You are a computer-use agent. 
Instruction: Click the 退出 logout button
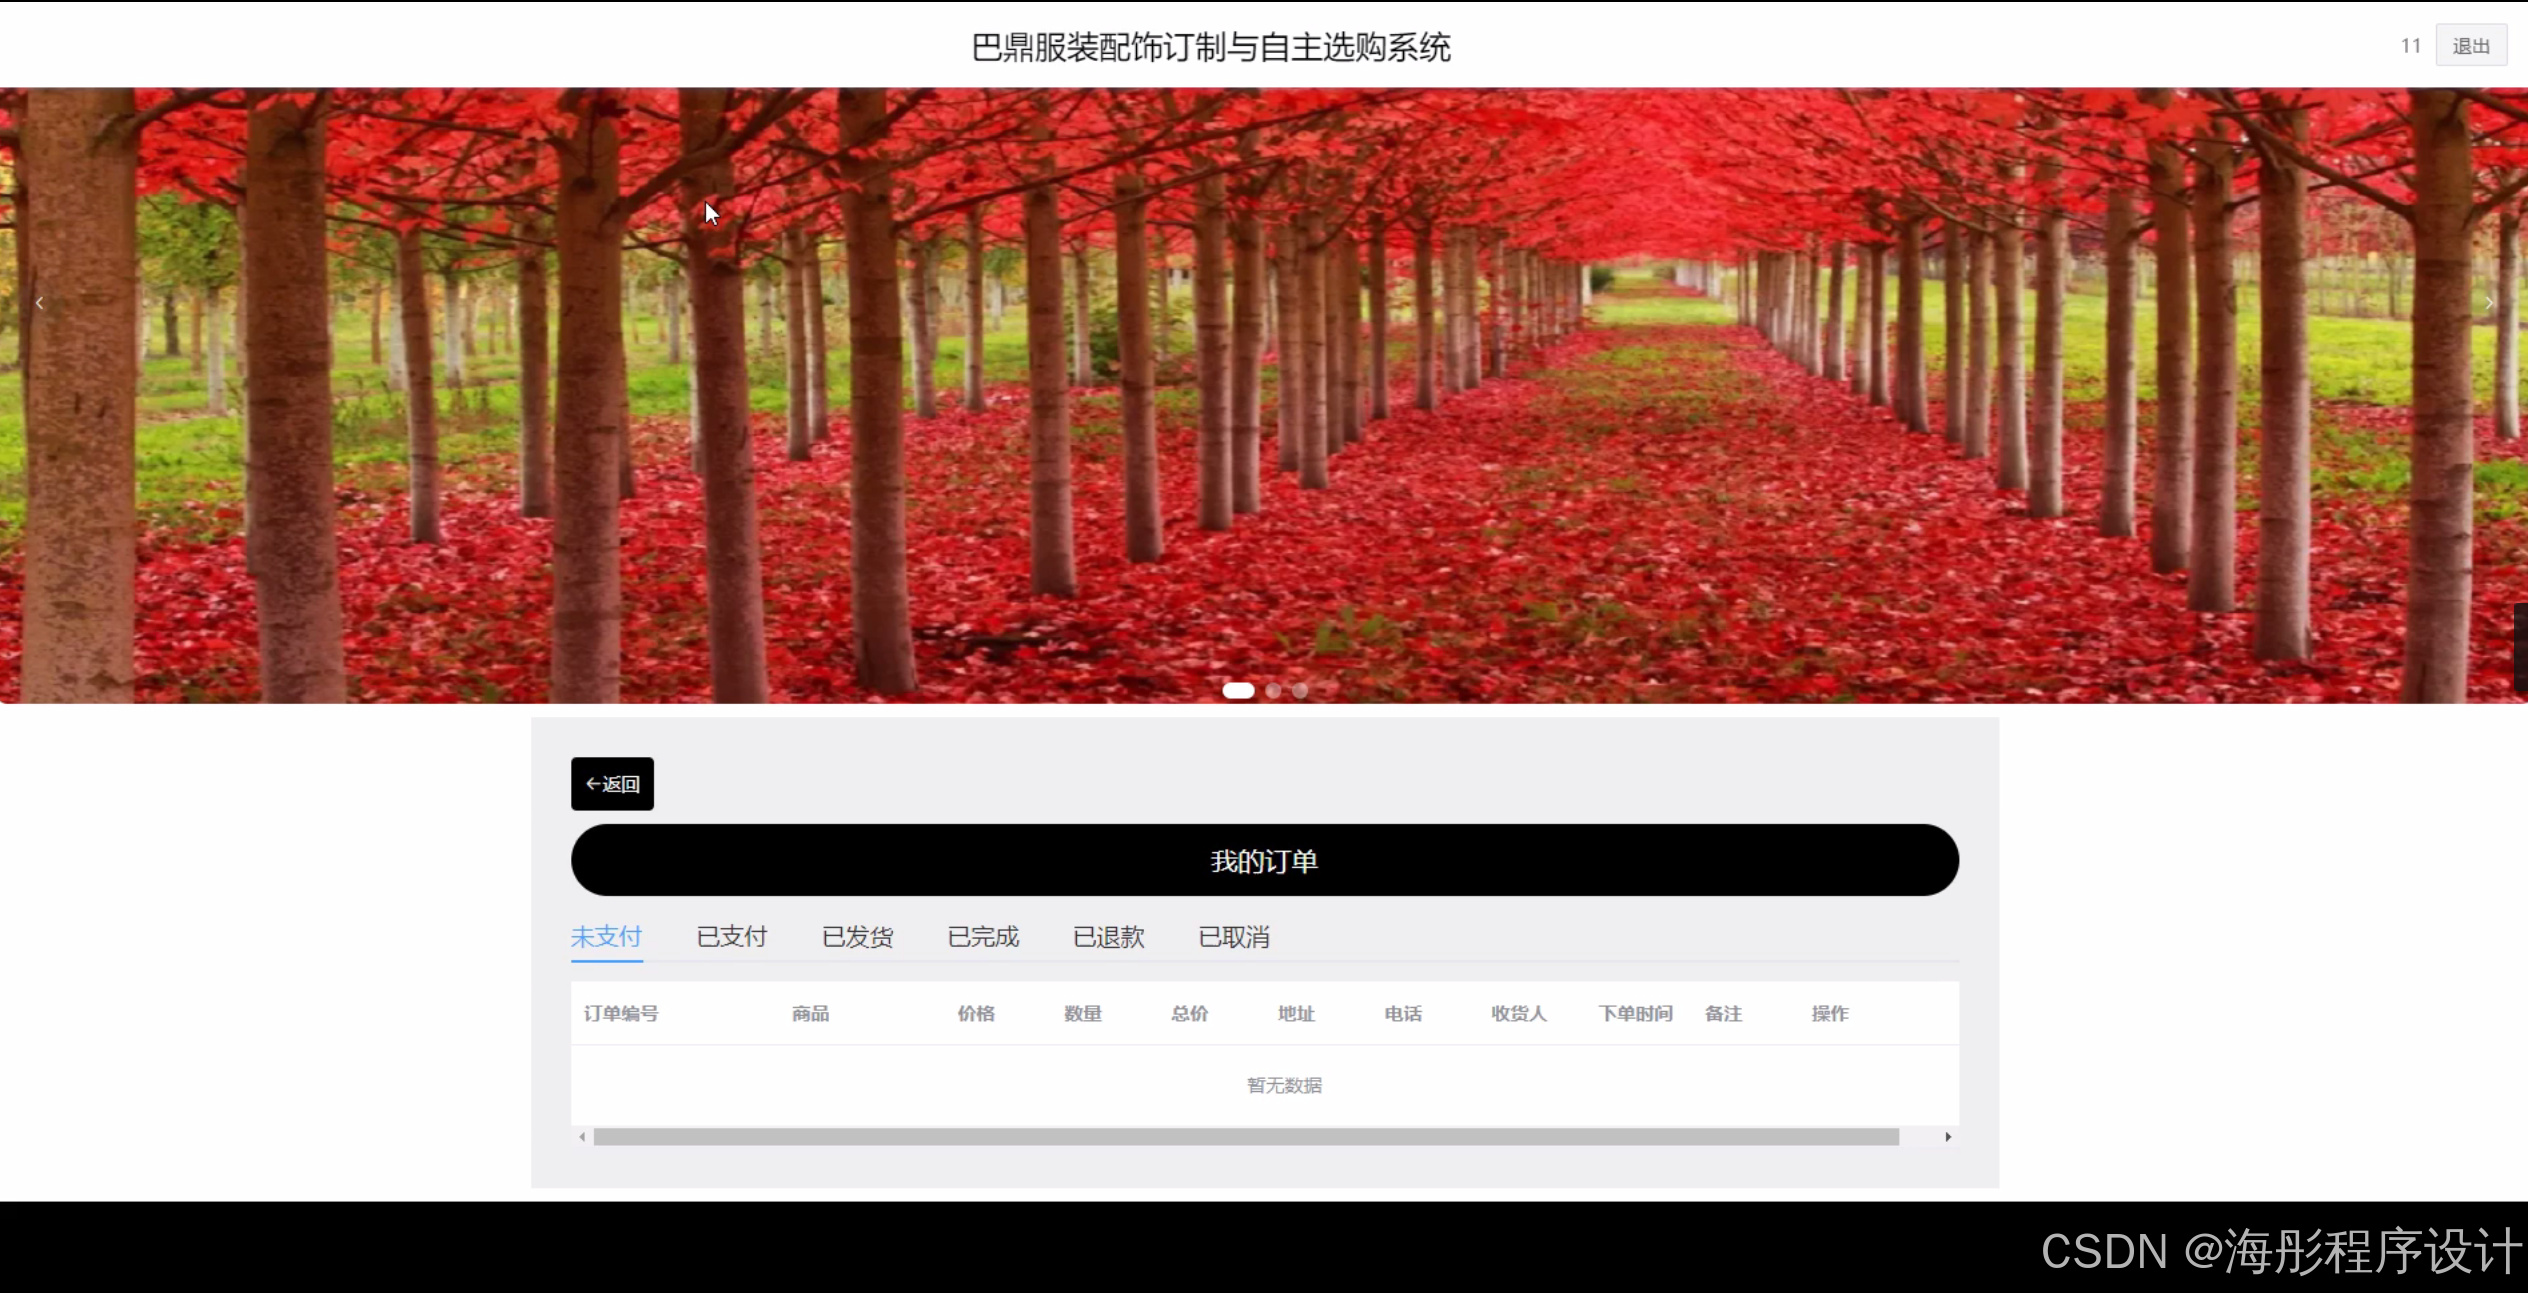[2470, 46]
